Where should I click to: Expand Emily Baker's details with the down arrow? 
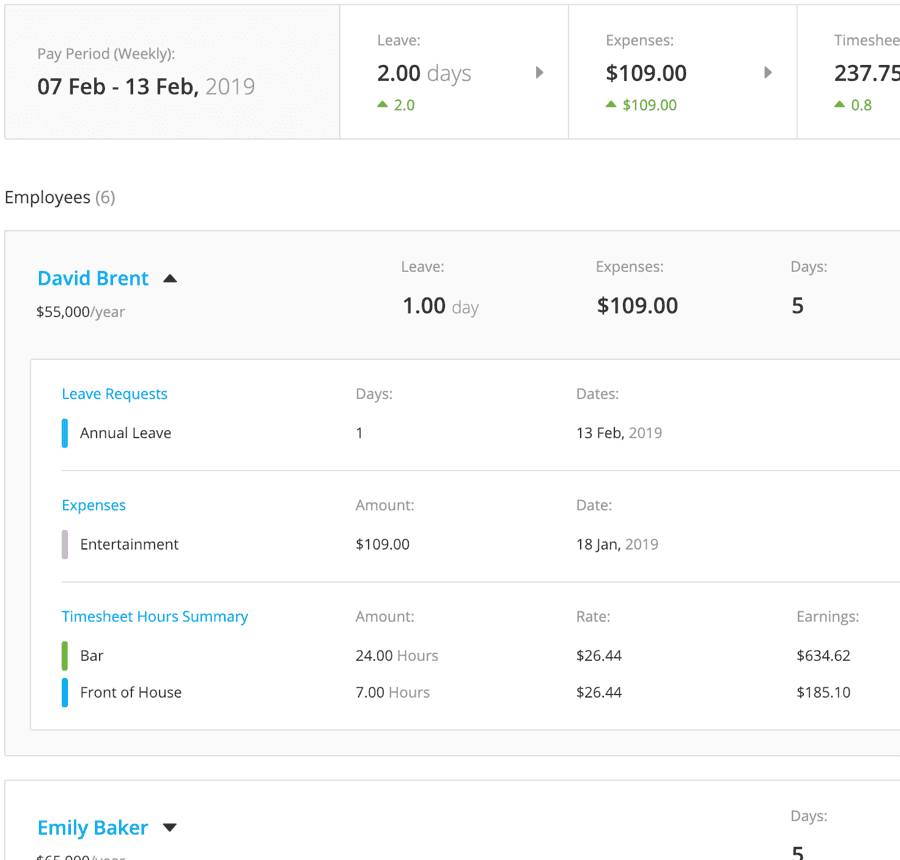tap(170, 827)
